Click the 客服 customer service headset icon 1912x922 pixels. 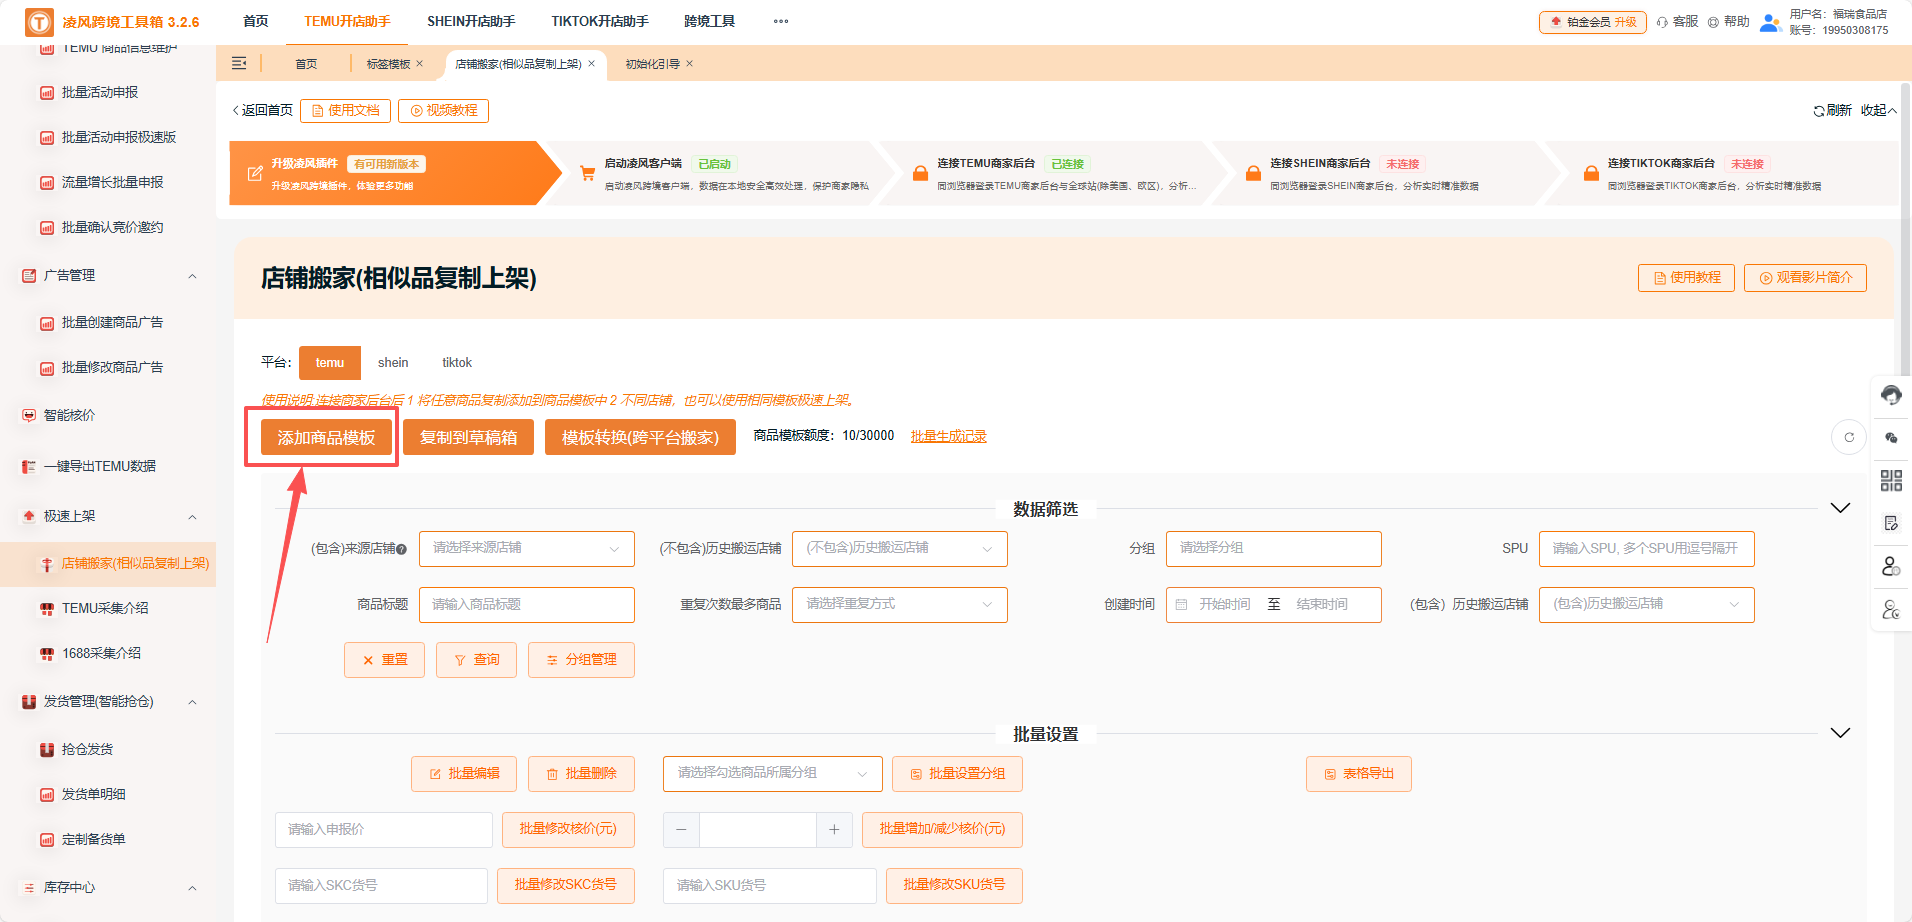1662,20
